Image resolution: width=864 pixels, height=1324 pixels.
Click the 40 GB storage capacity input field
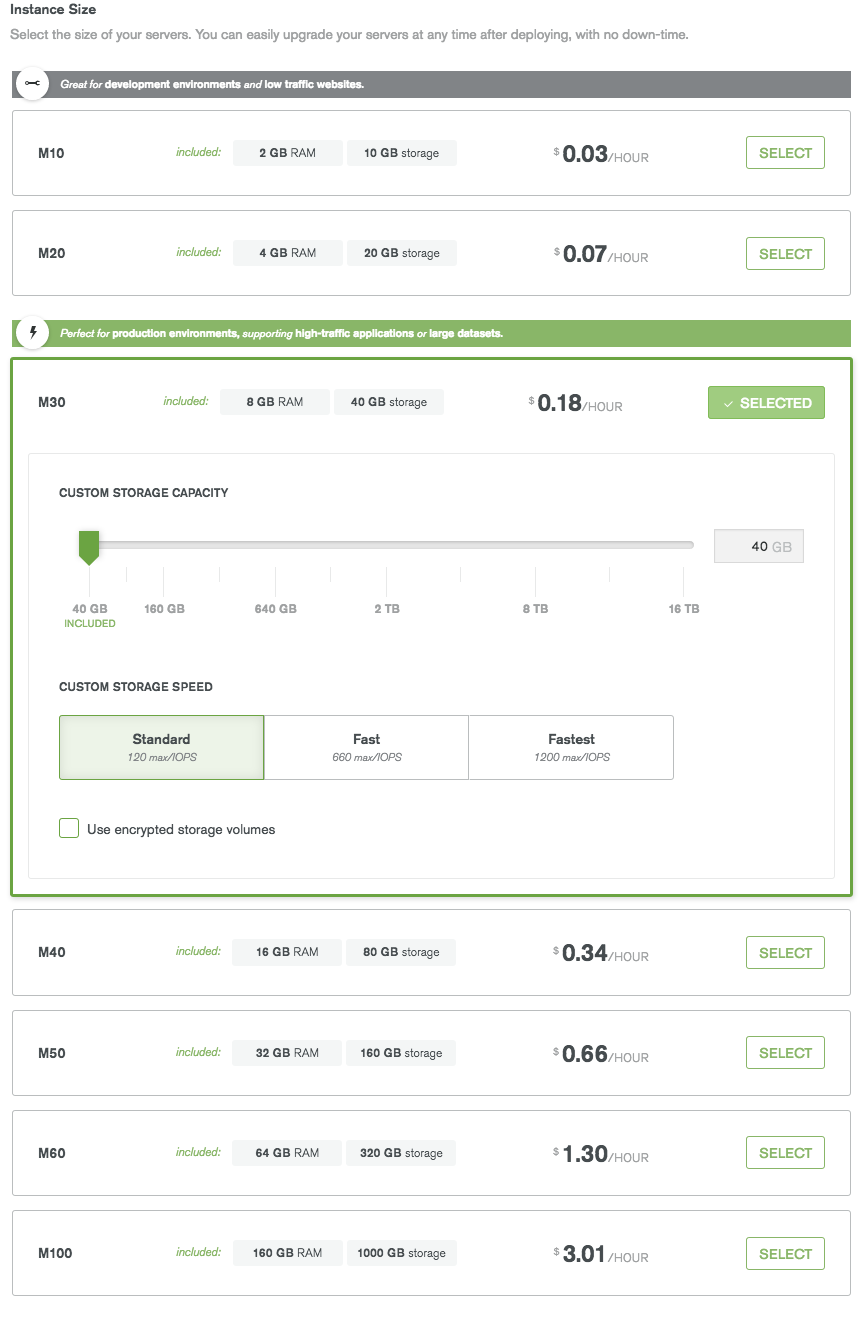click(759, 547)
